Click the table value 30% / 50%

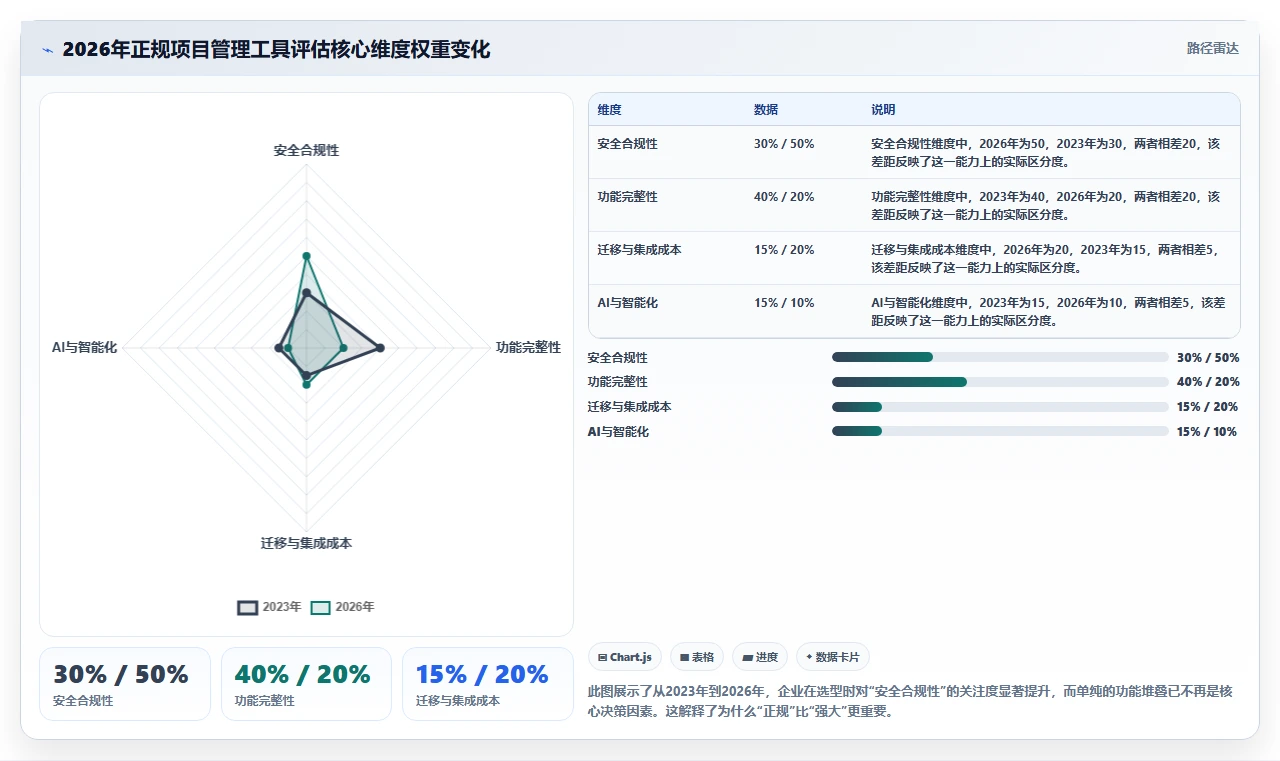(x=784, y=144)
